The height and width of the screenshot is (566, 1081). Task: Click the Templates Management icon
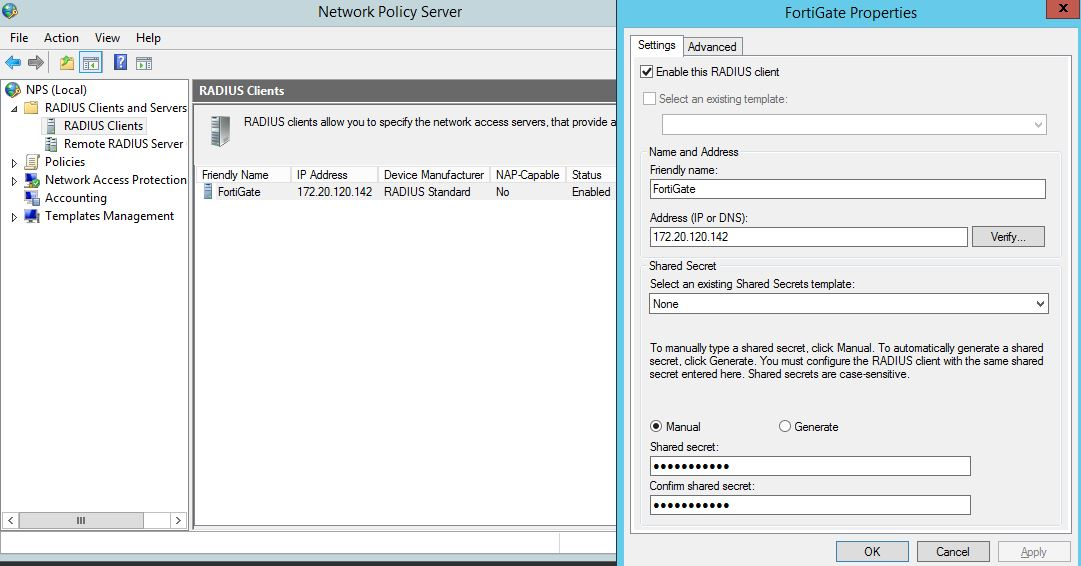[x=32, y=216]
